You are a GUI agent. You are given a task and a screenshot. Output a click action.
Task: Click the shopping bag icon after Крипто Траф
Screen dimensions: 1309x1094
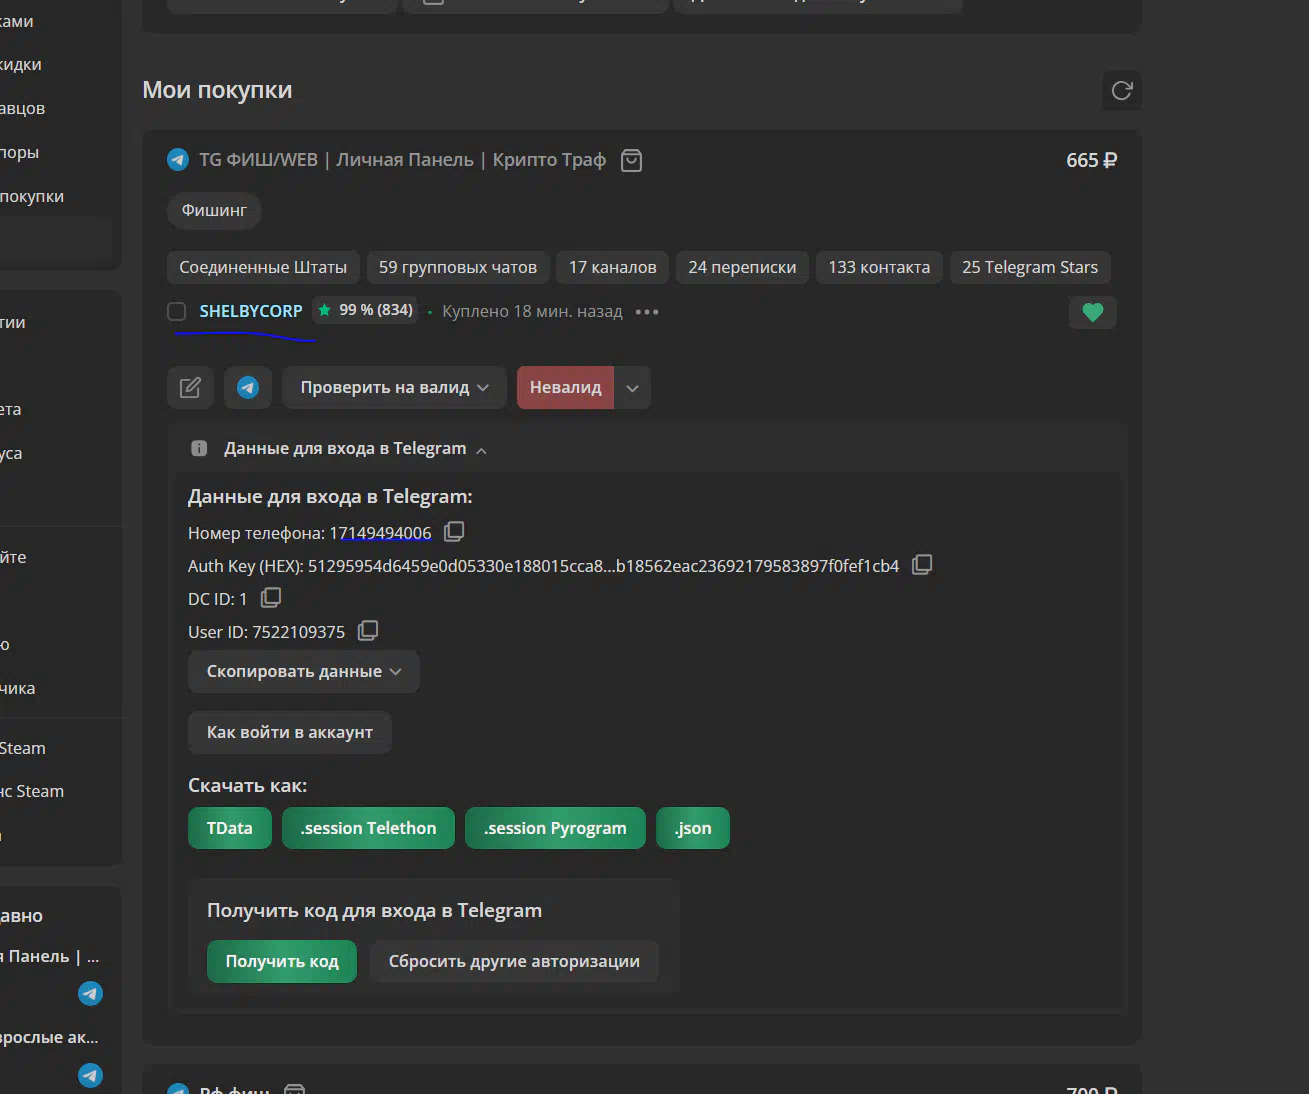[631, 160]
